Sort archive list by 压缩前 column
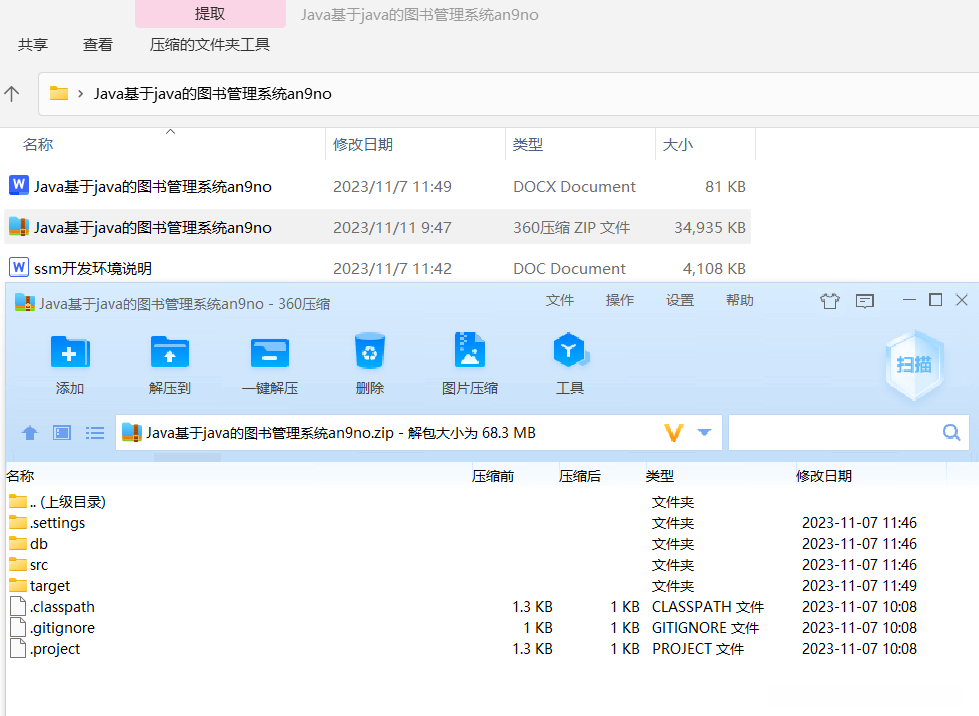 (x=493, y=476)
